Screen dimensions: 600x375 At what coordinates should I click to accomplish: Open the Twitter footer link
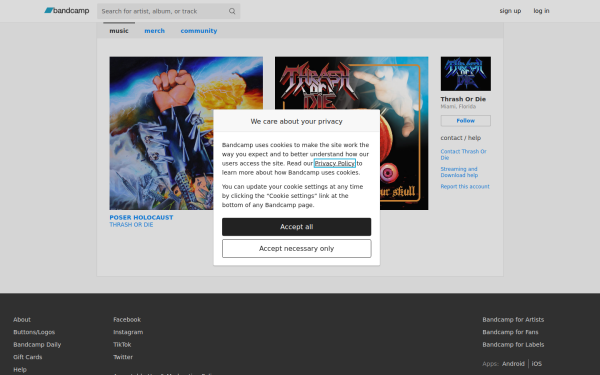point(123,357)
